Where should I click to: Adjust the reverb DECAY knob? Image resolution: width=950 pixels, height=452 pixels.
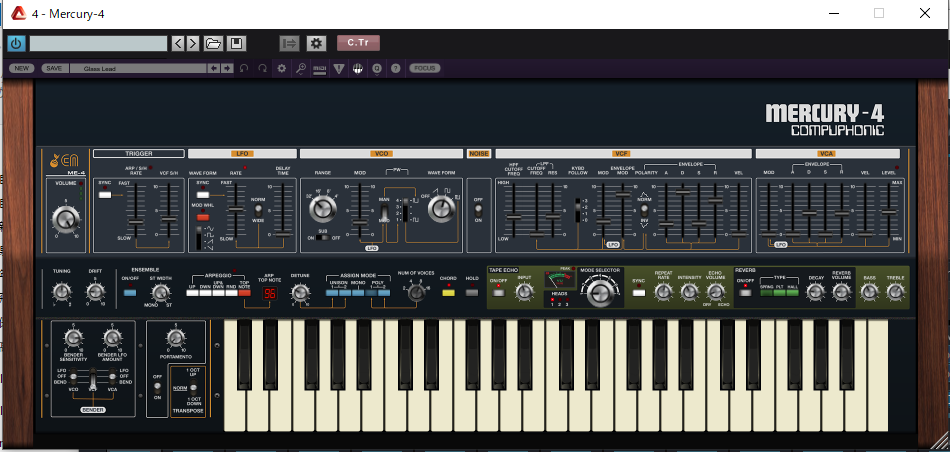pyautogui.click(x=815, y=292)
